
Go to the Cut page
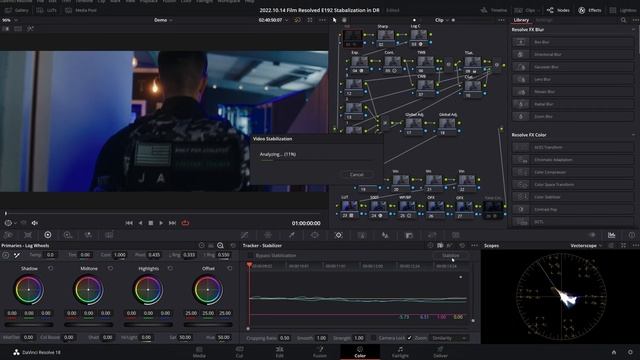click(239, 352)
